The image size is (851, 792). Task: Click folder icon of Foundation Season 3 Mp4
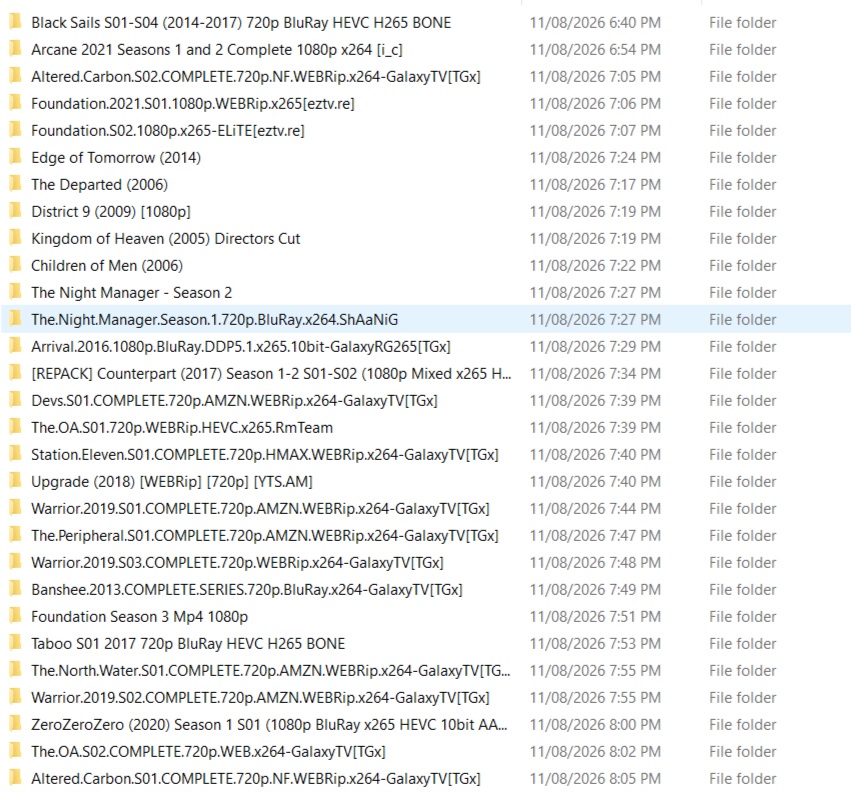tap(15, 617)
